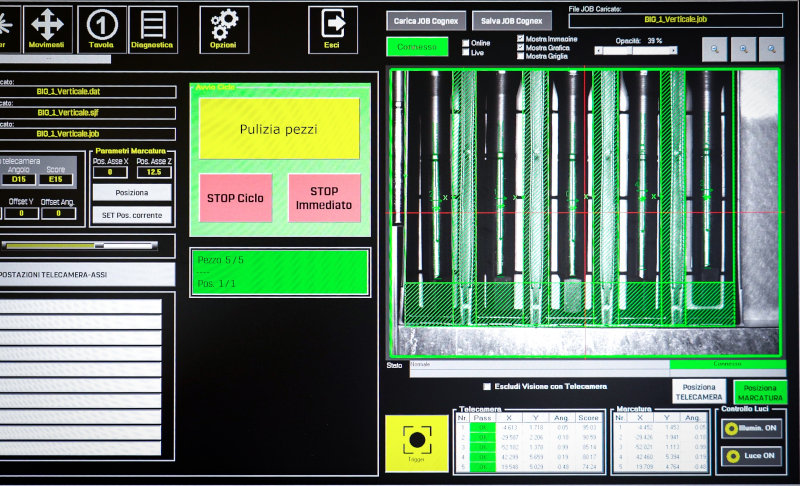The height and width of the screenshot is (486, 800).
Task: Click Salva JOB Cognex button
Action: [512, 21]
